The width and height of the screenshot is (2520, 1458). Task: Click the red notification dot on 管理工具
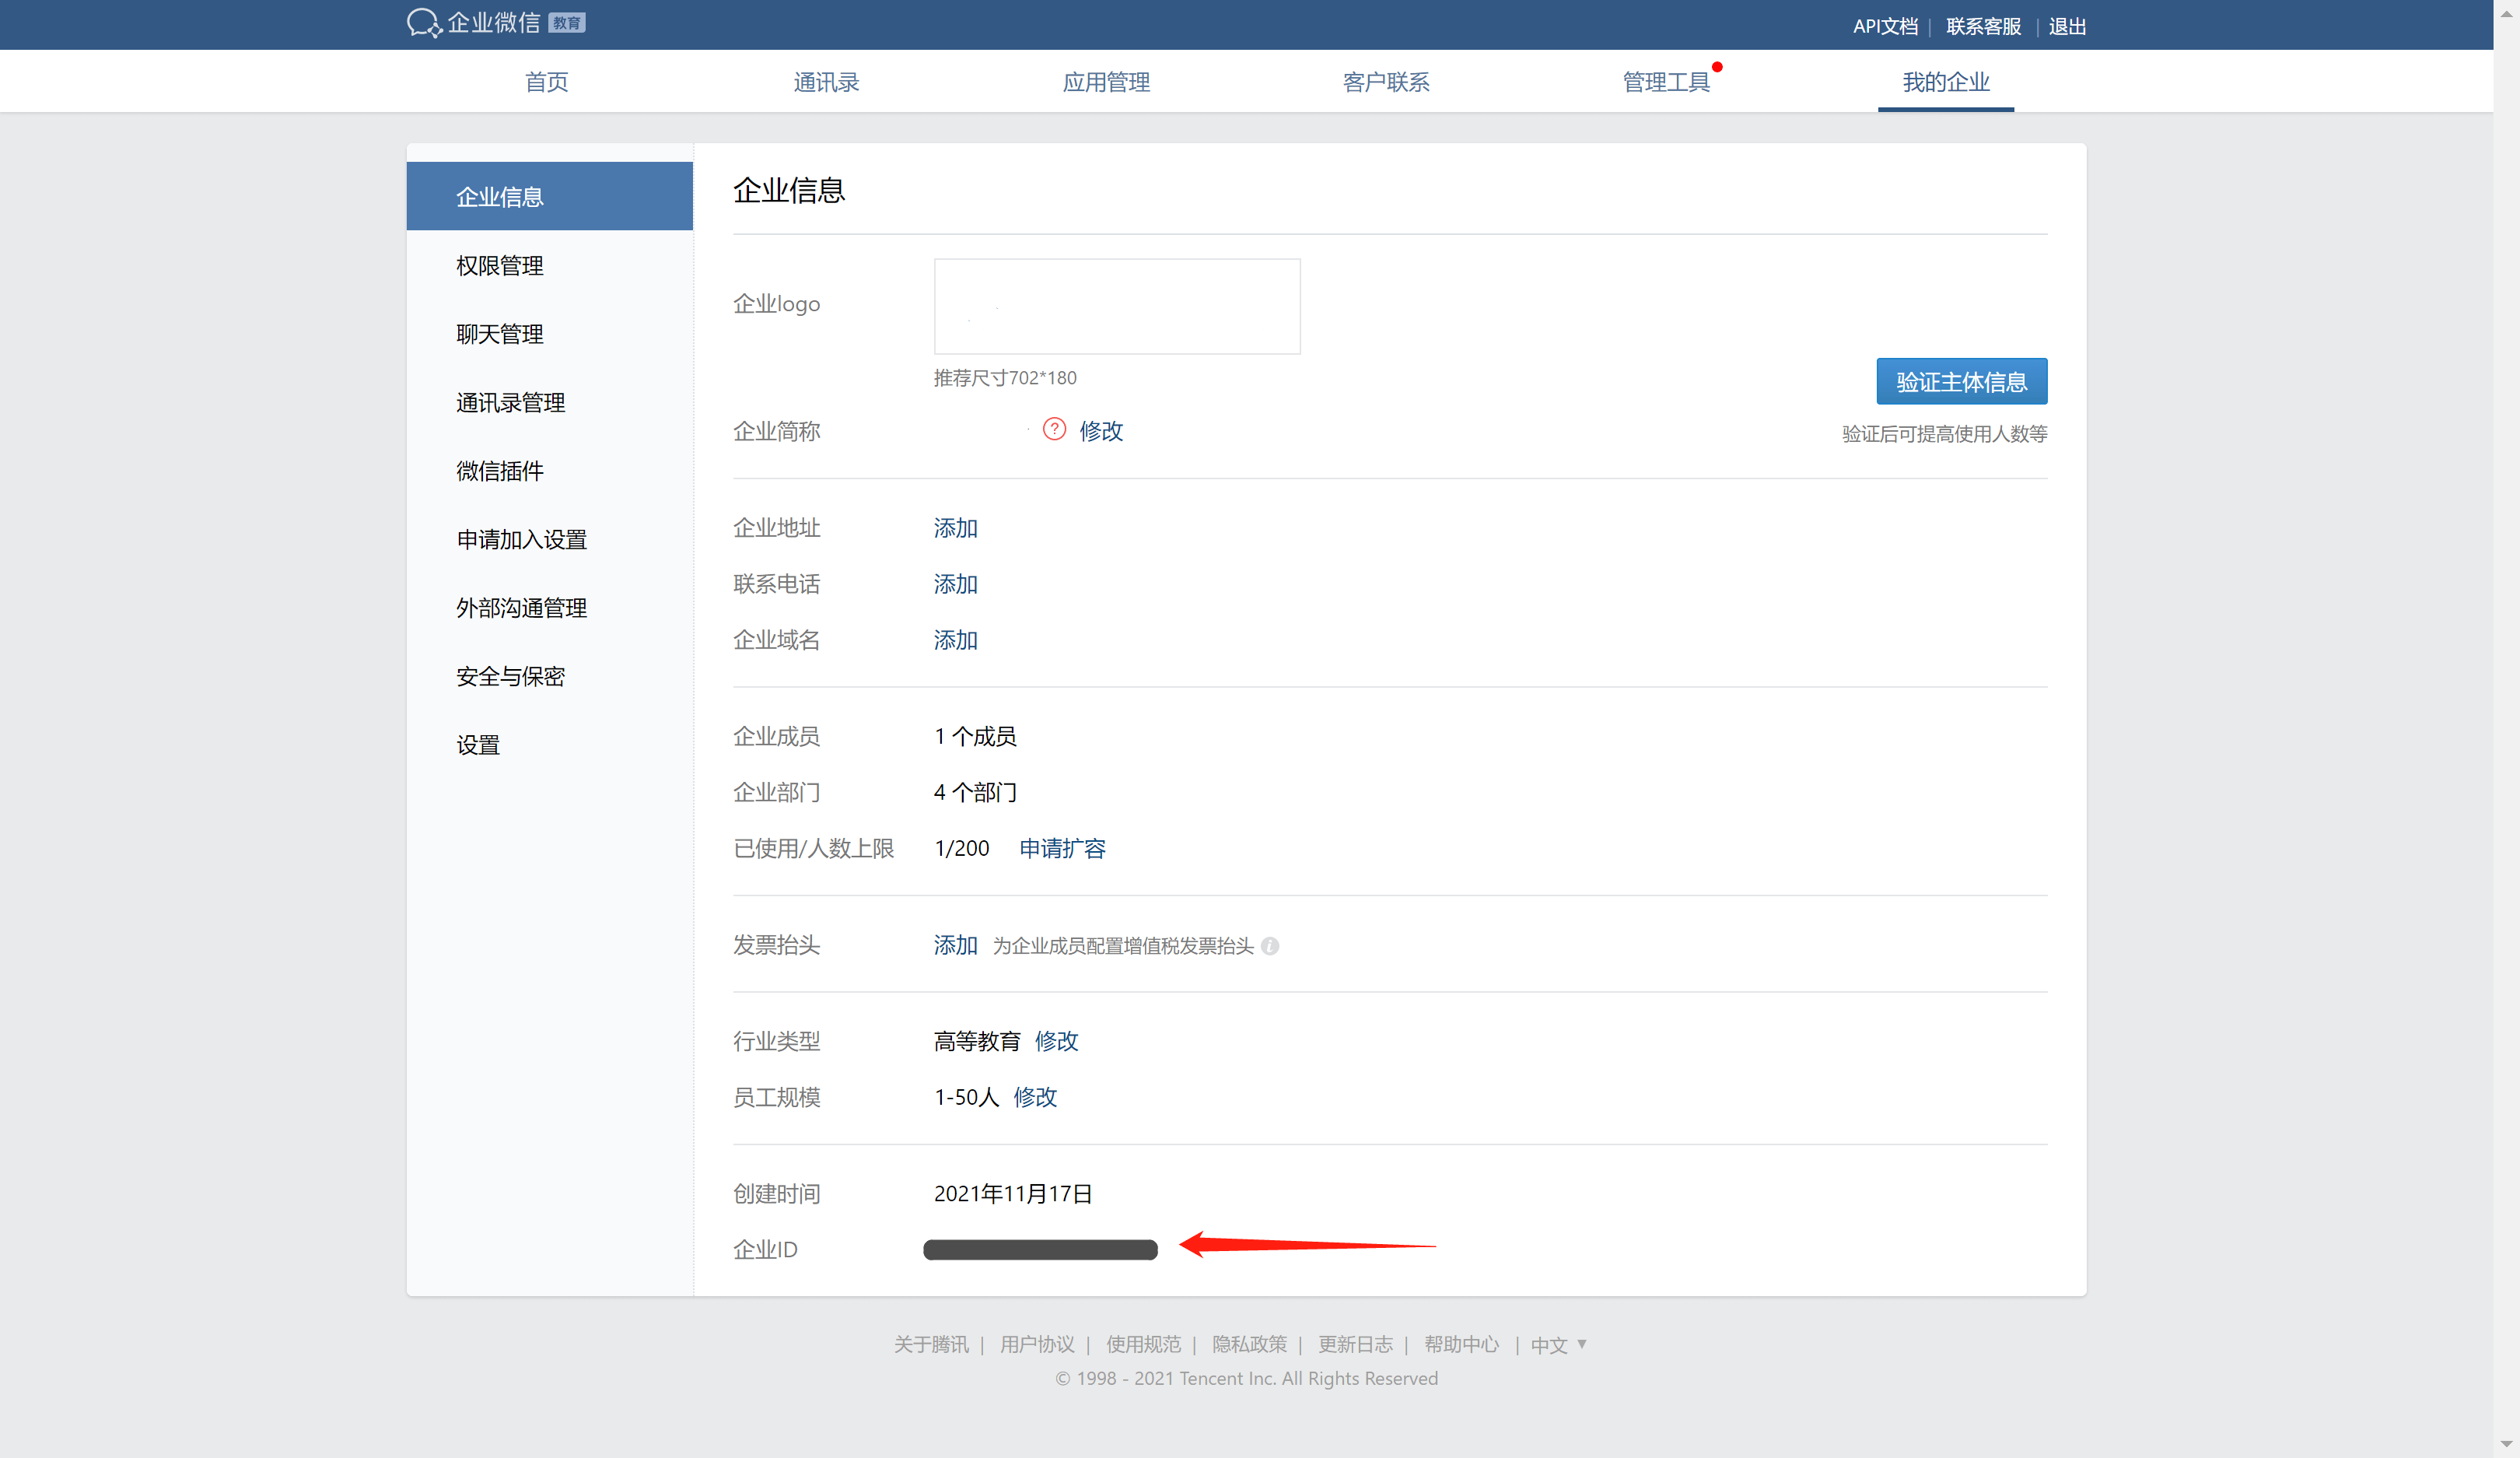[1717, 67]
